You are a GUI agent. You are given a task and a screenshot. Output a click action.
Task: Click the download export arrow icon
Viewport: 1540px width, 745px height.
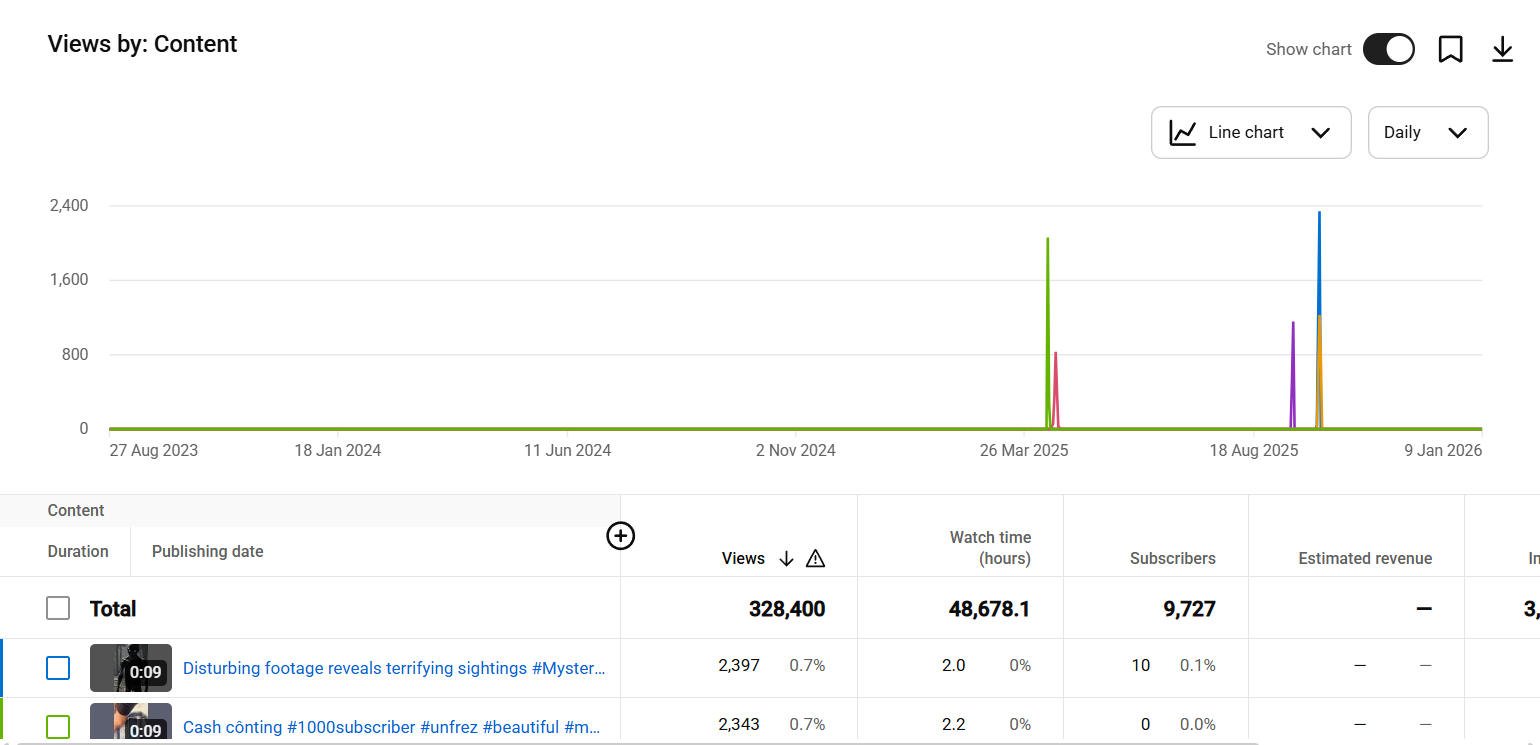click(1502, 49)
